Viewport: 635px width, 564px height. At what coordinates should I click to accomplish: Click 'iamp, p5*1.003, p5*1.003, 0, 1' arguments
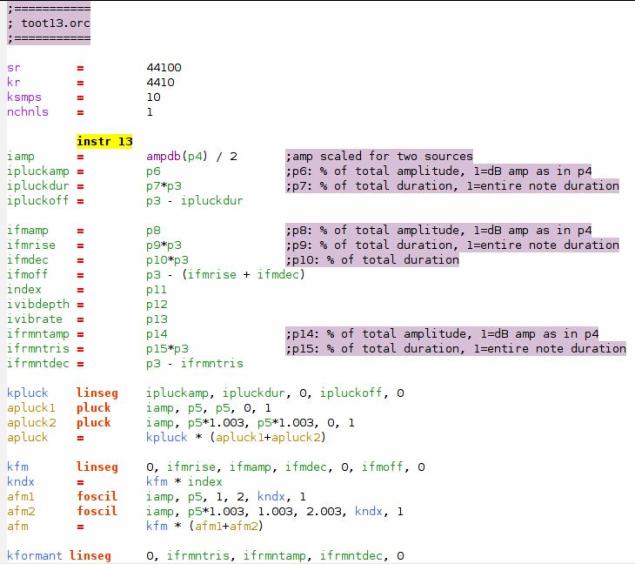coord(250,423)
